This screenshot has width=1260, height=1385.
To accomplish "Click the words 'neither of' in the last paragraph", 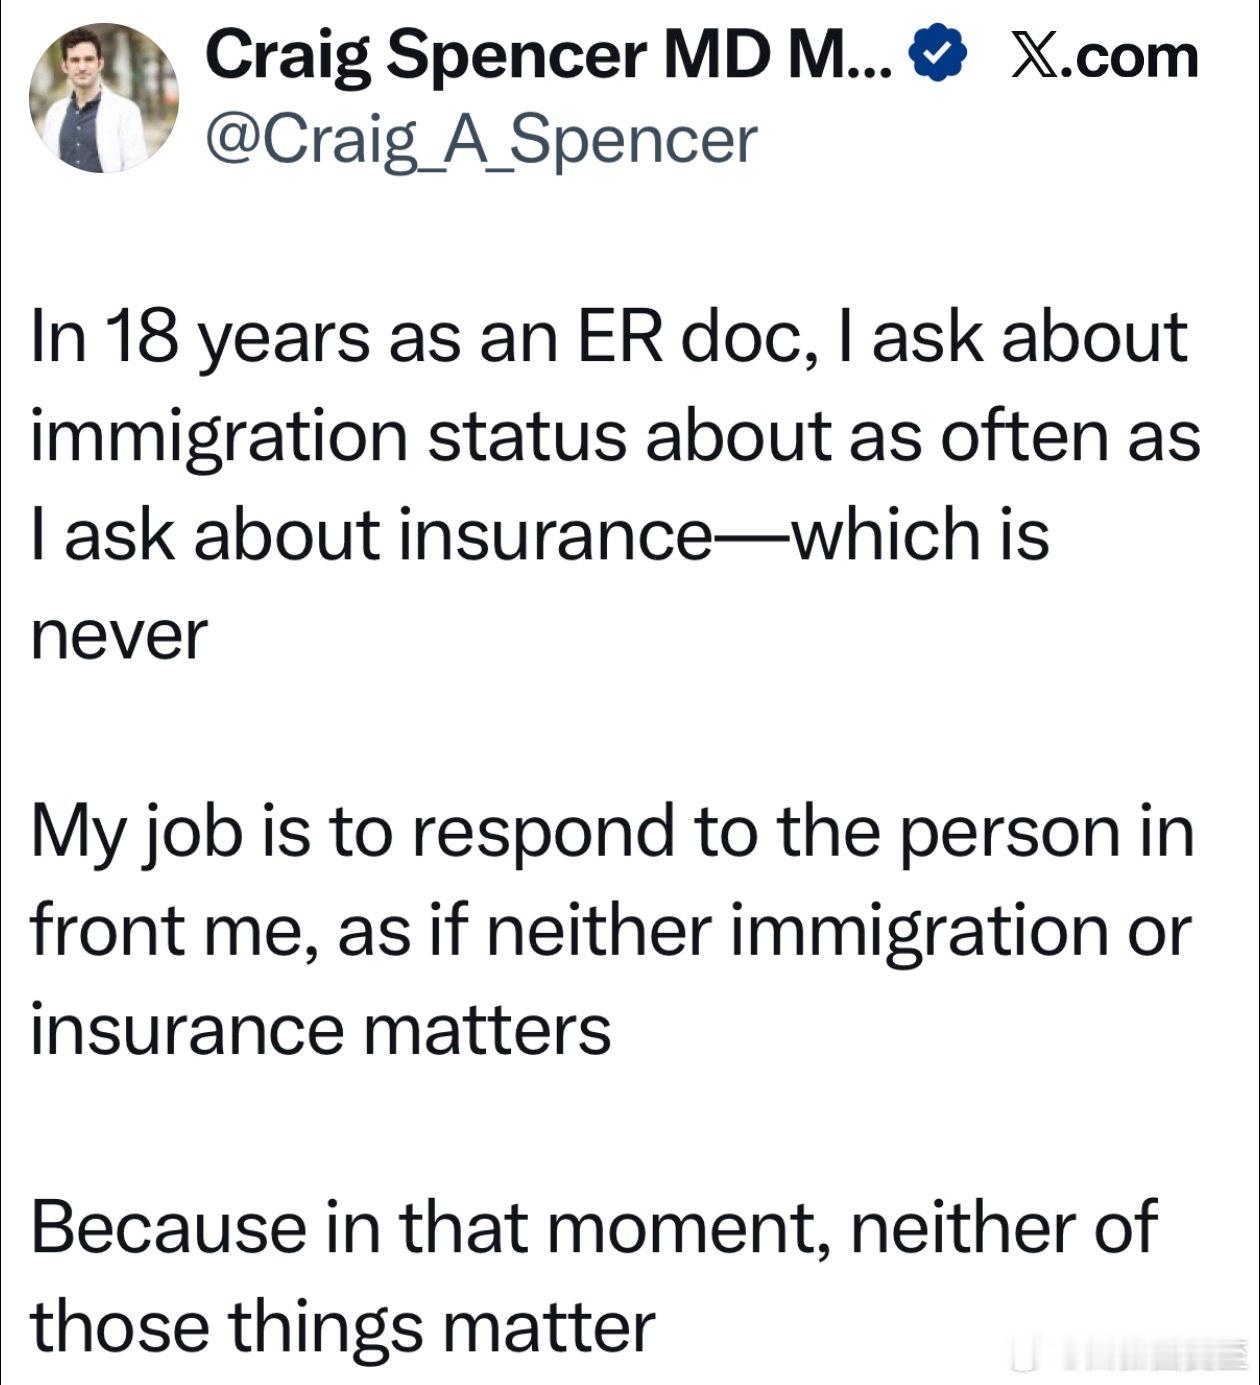I will pyautogui.click(x=1003, y=1227).
